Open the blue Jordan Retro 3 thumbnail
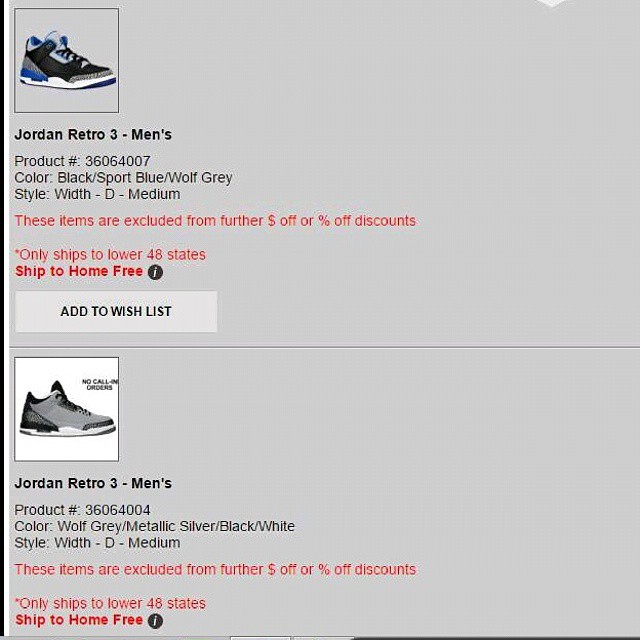This screenshot has height=640, width=640. (67, 60)
